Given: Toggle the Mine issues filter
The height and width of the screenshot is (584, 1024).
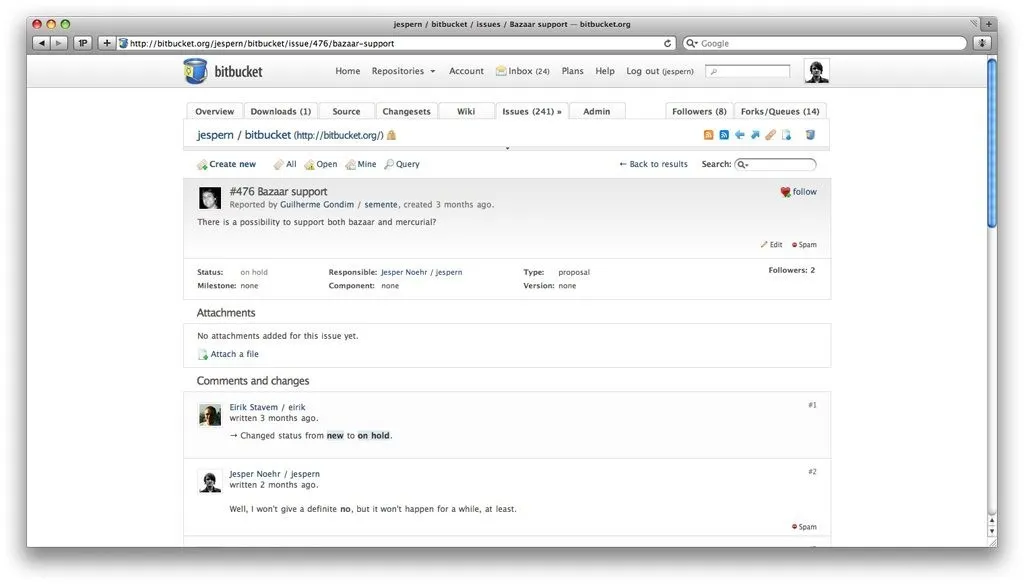Looking at the screenshot, I should point(360,163).
